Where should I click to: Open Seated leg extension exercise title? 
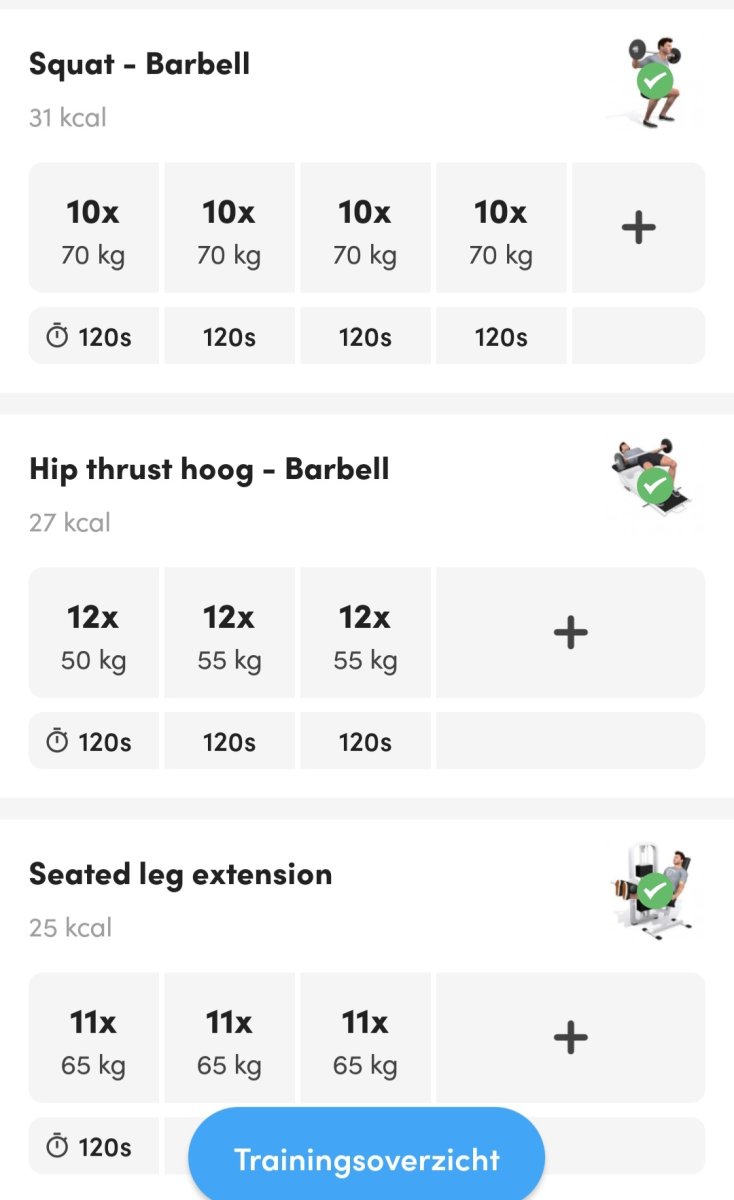coord(180,875)
